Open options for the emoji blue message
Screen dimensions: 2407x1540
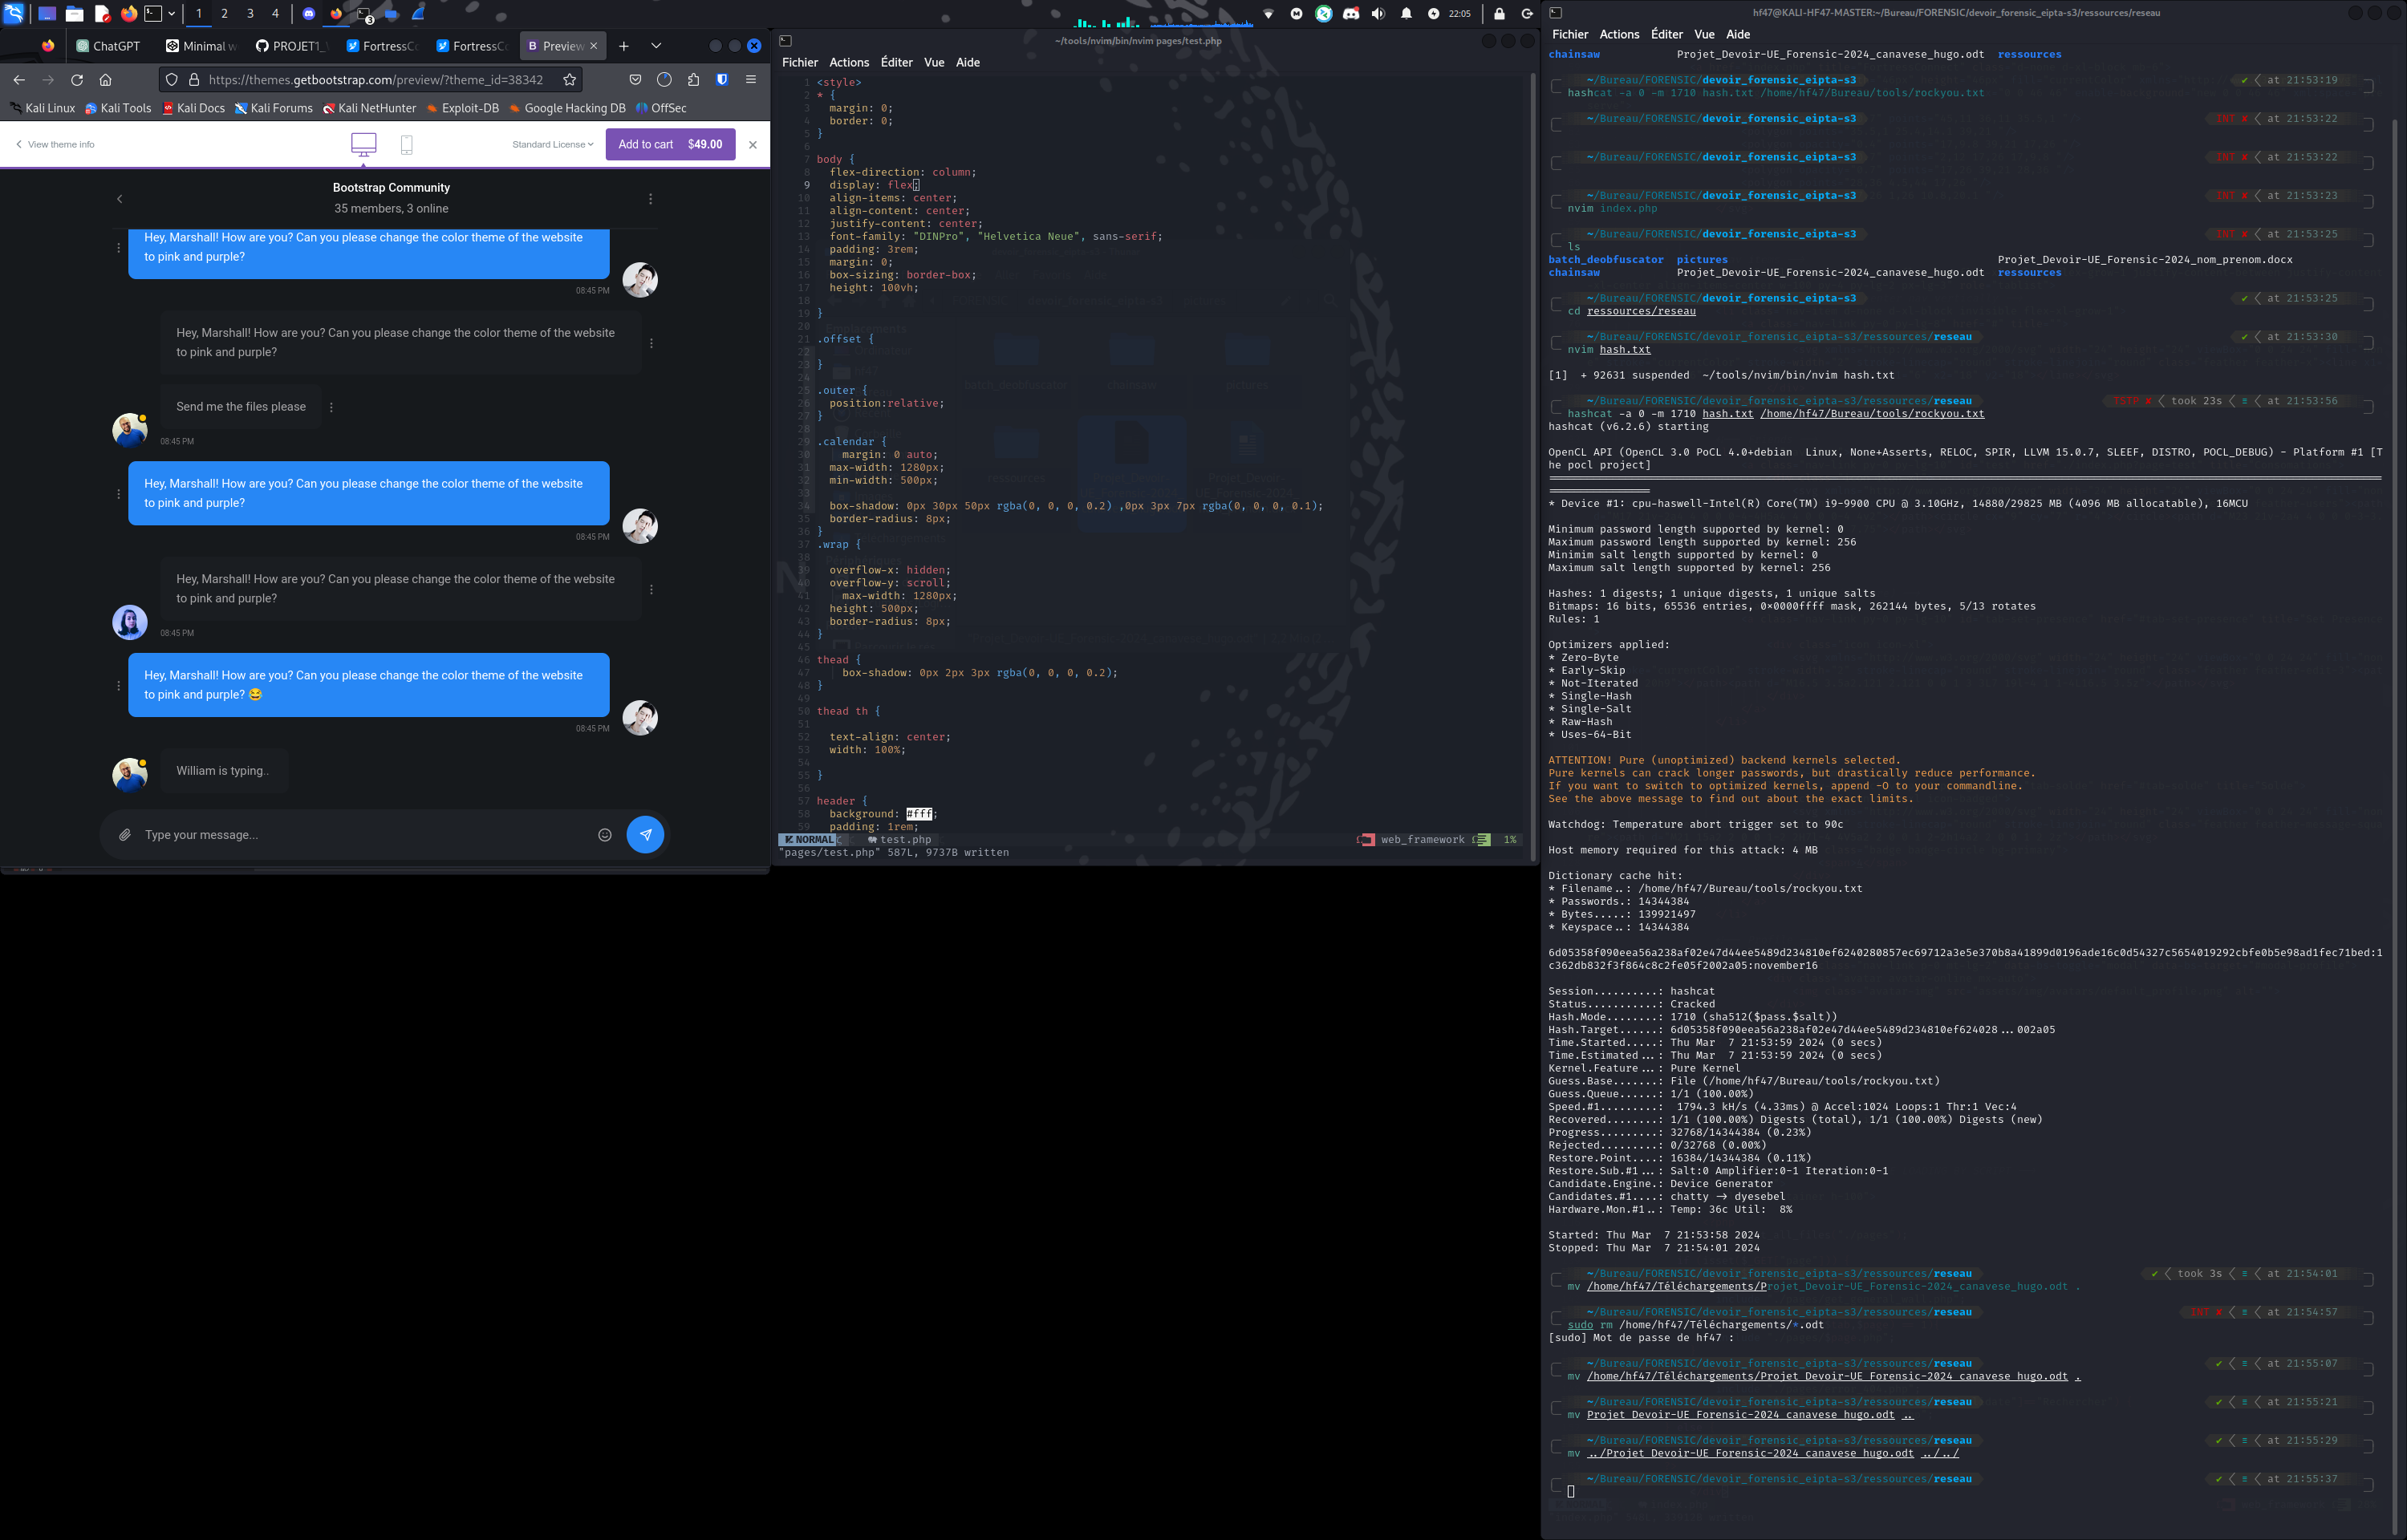pyautogui.click(x=119, y=686)
